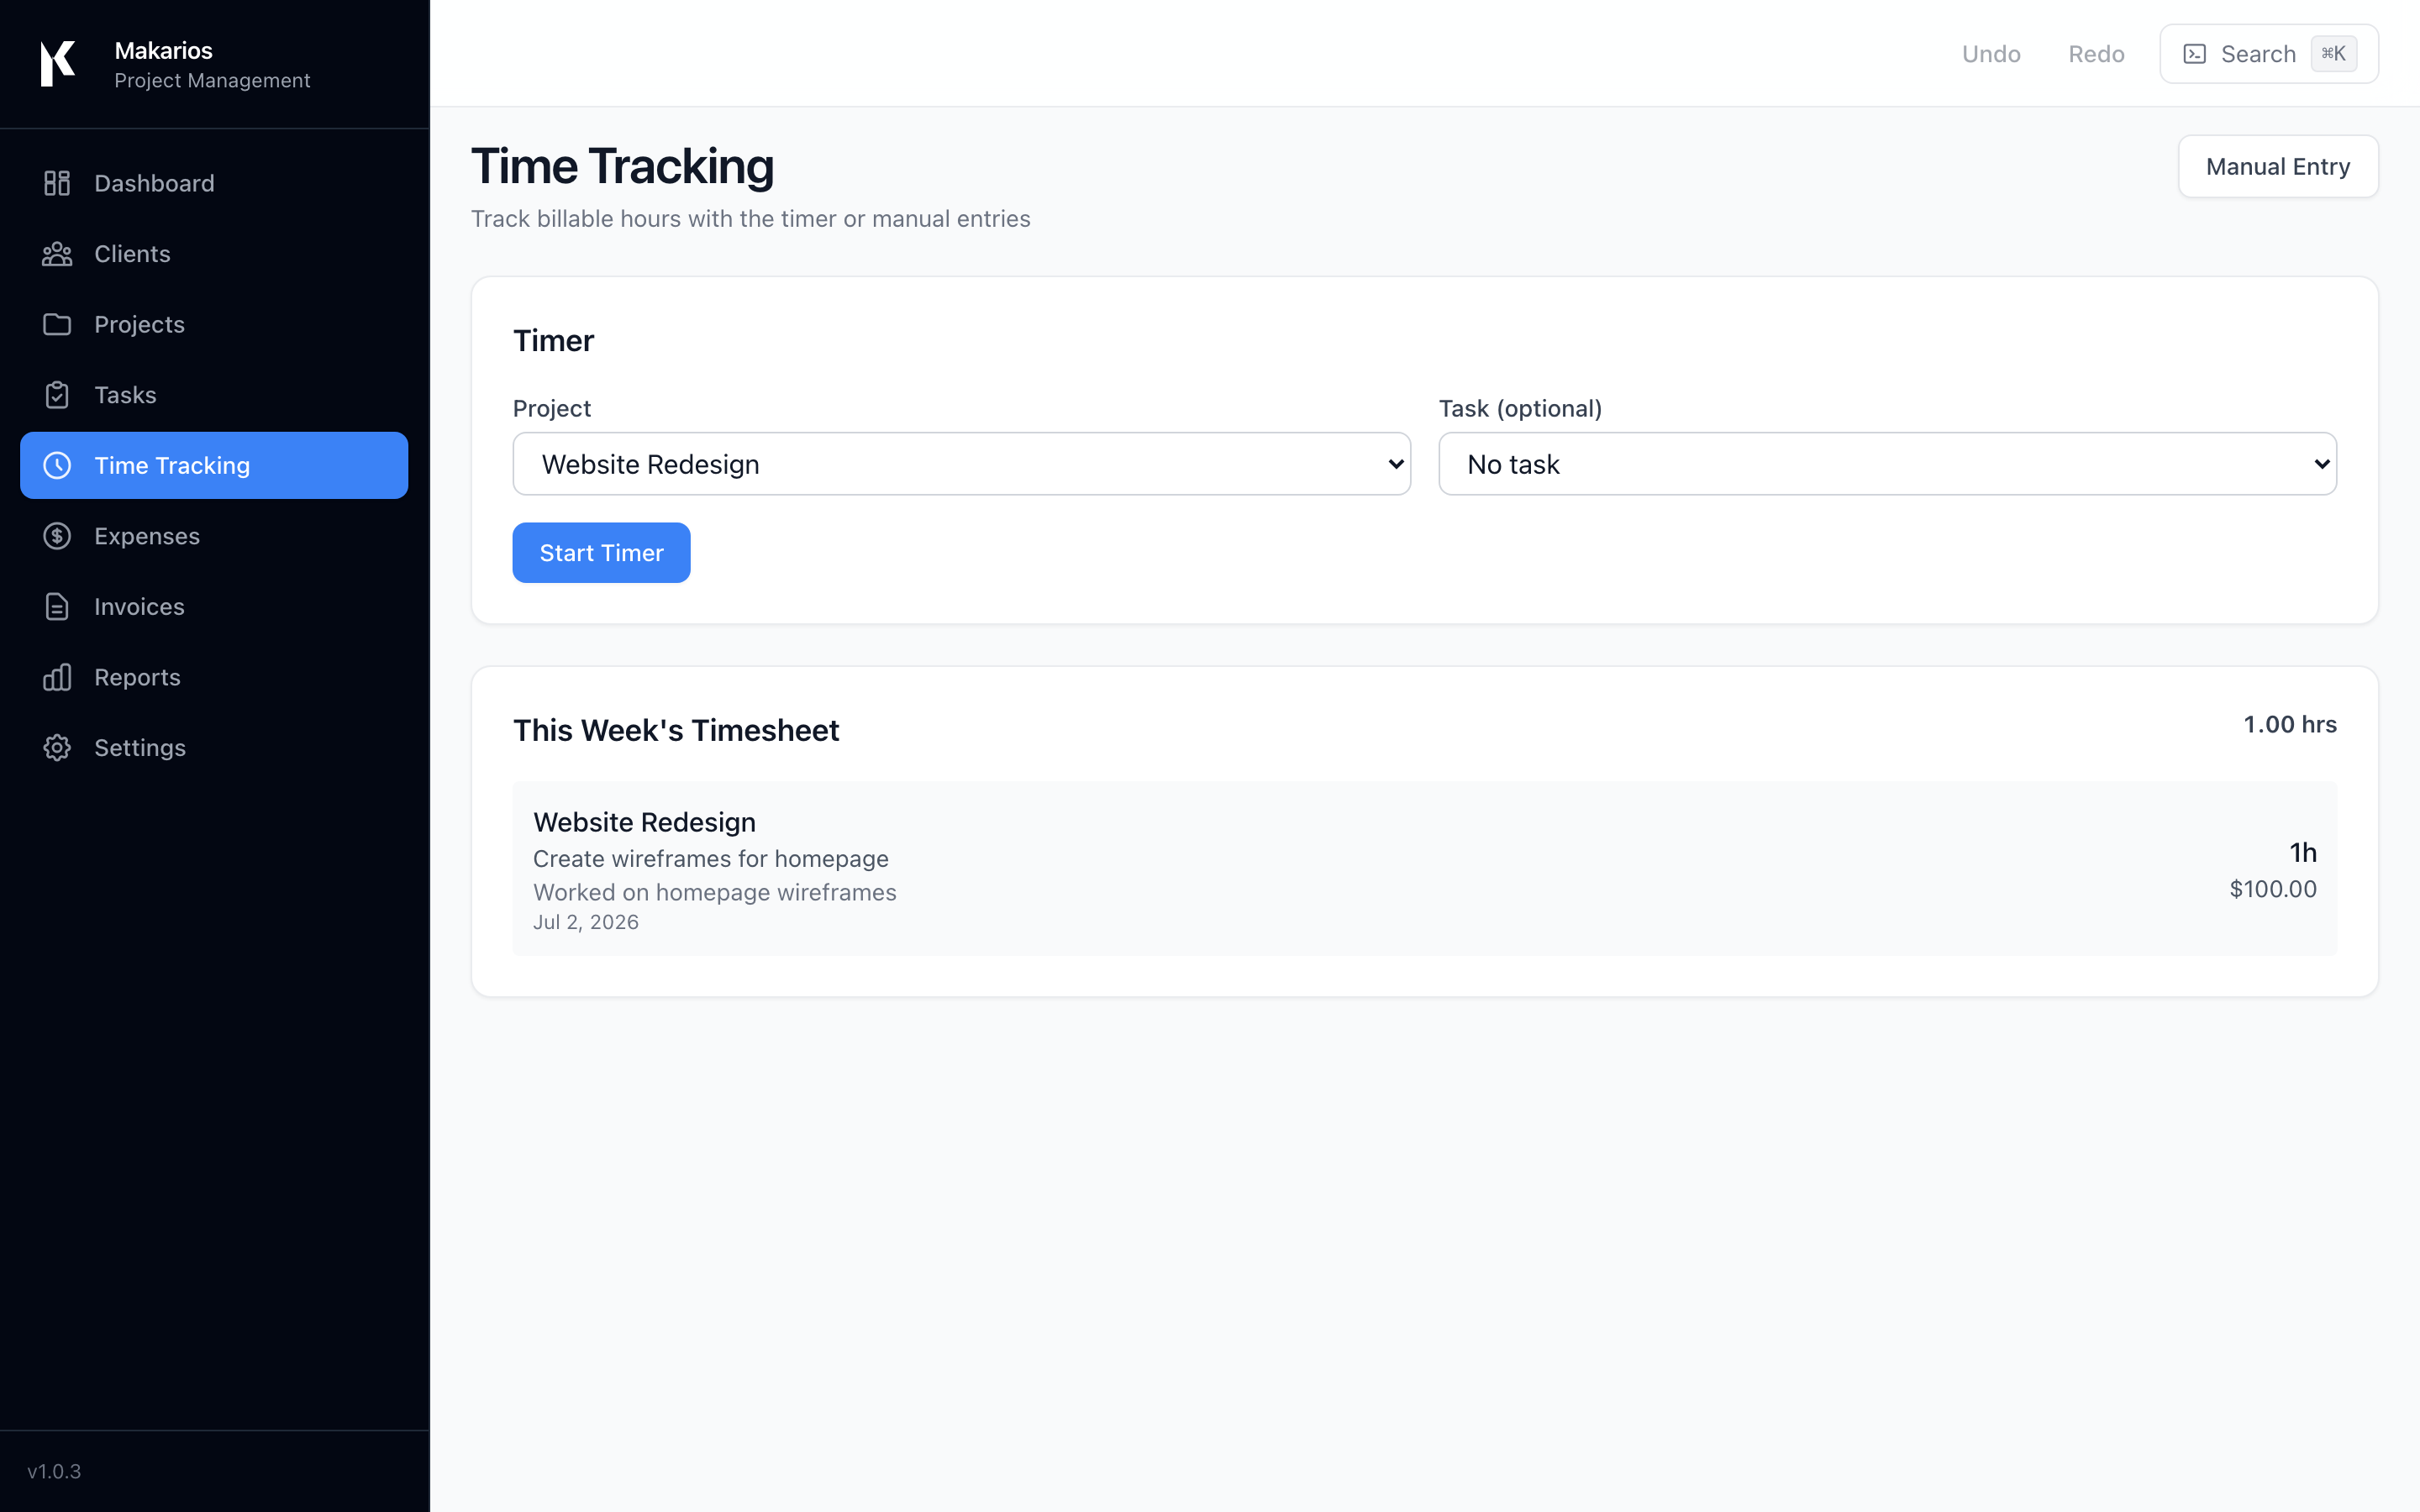Click the Time Tracking page heading

(x=622, y=166)
